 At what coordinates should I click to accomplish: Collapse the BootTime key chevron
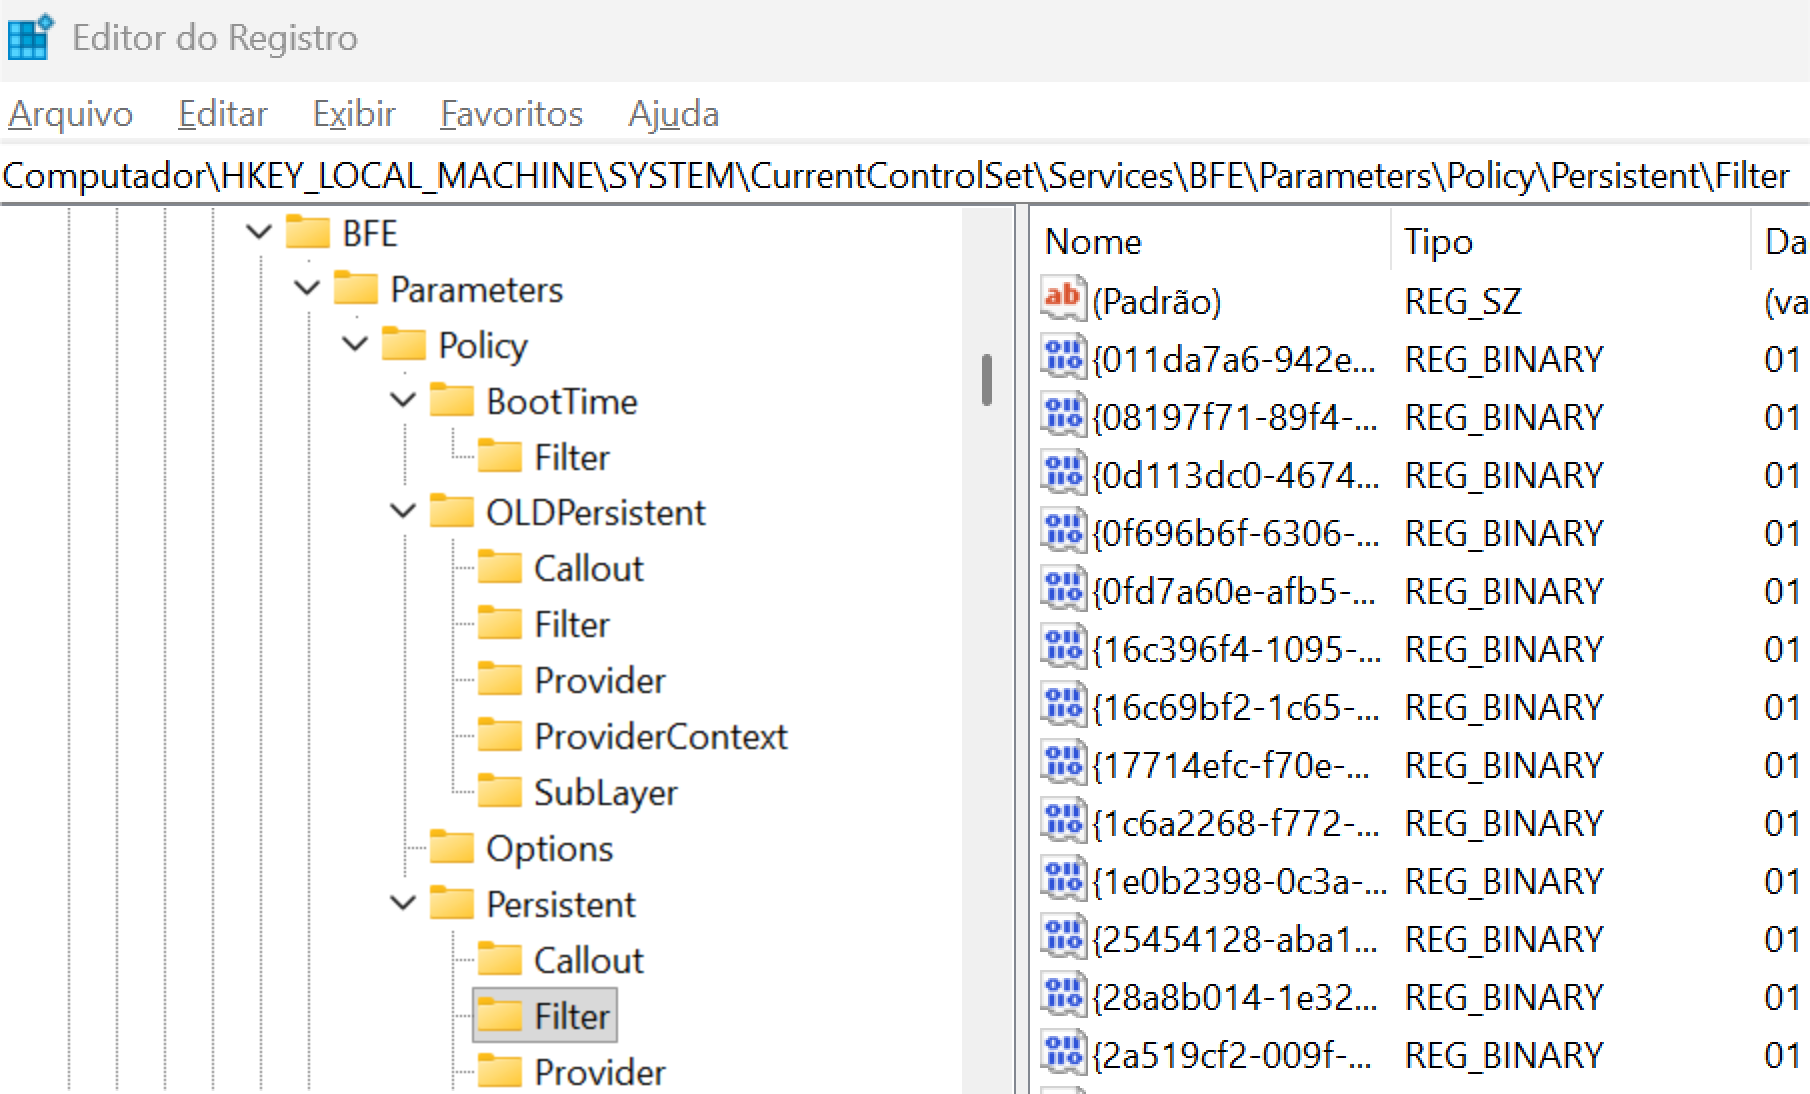(x=403, y=400)
